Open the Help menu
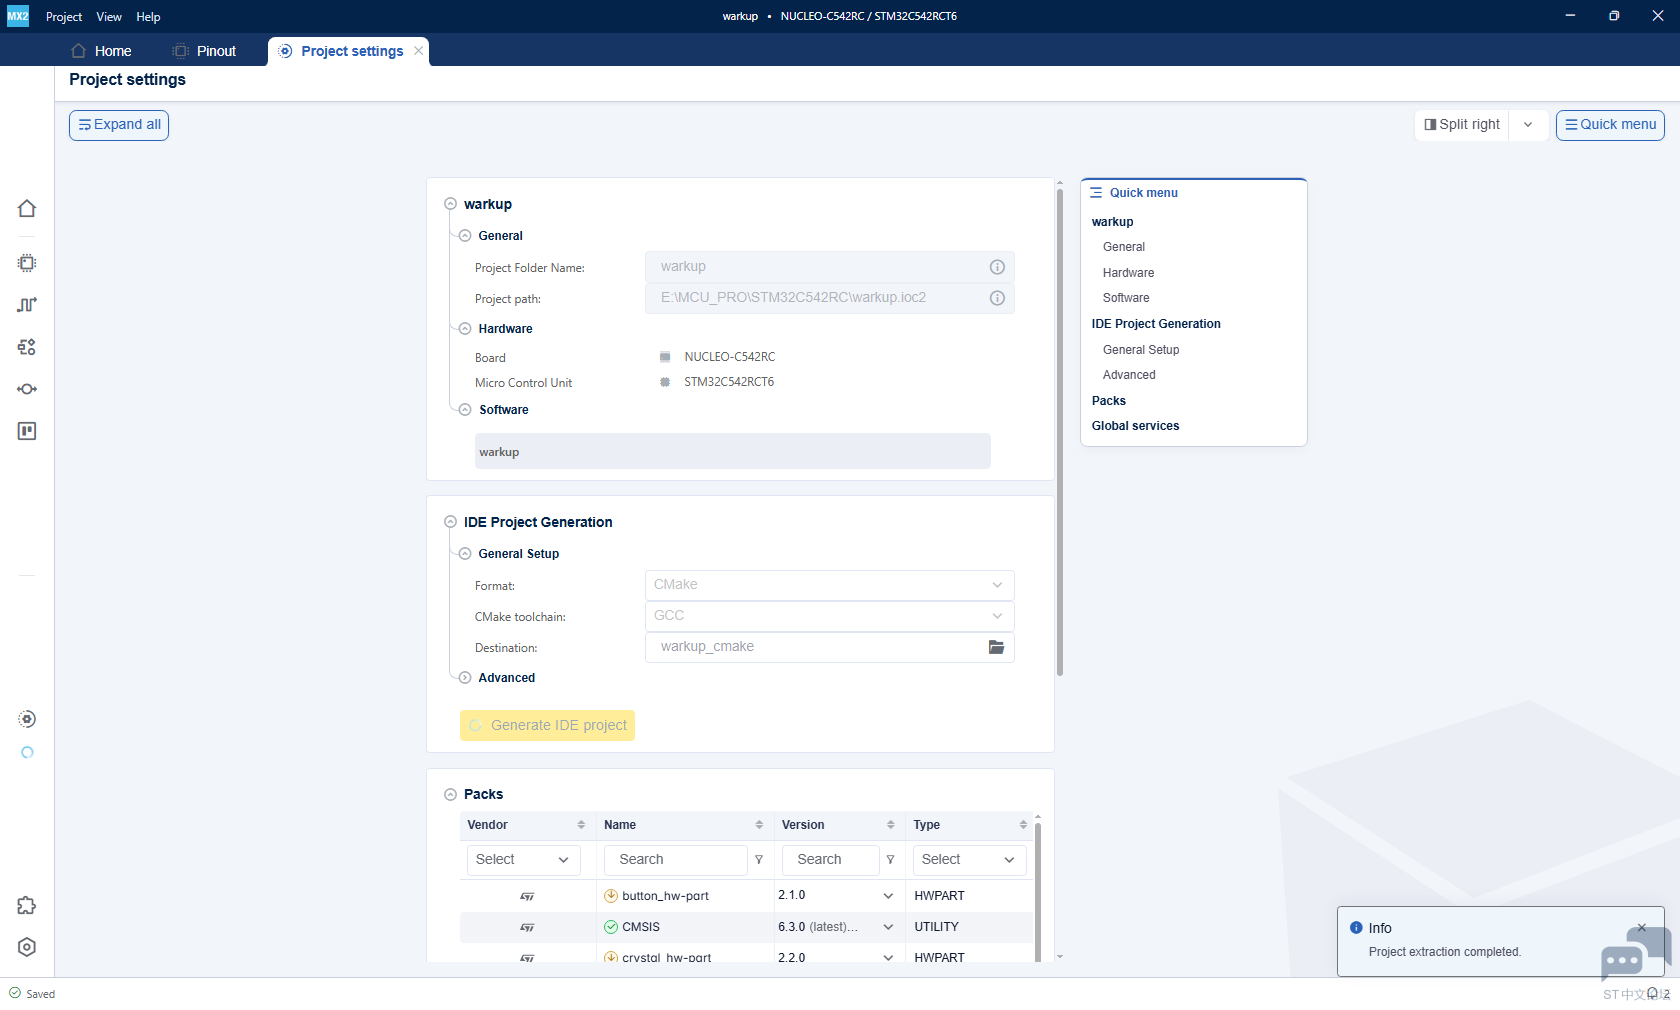Image resolution: width=1680 pixels, height=1010 pixels. coord(148,17)
